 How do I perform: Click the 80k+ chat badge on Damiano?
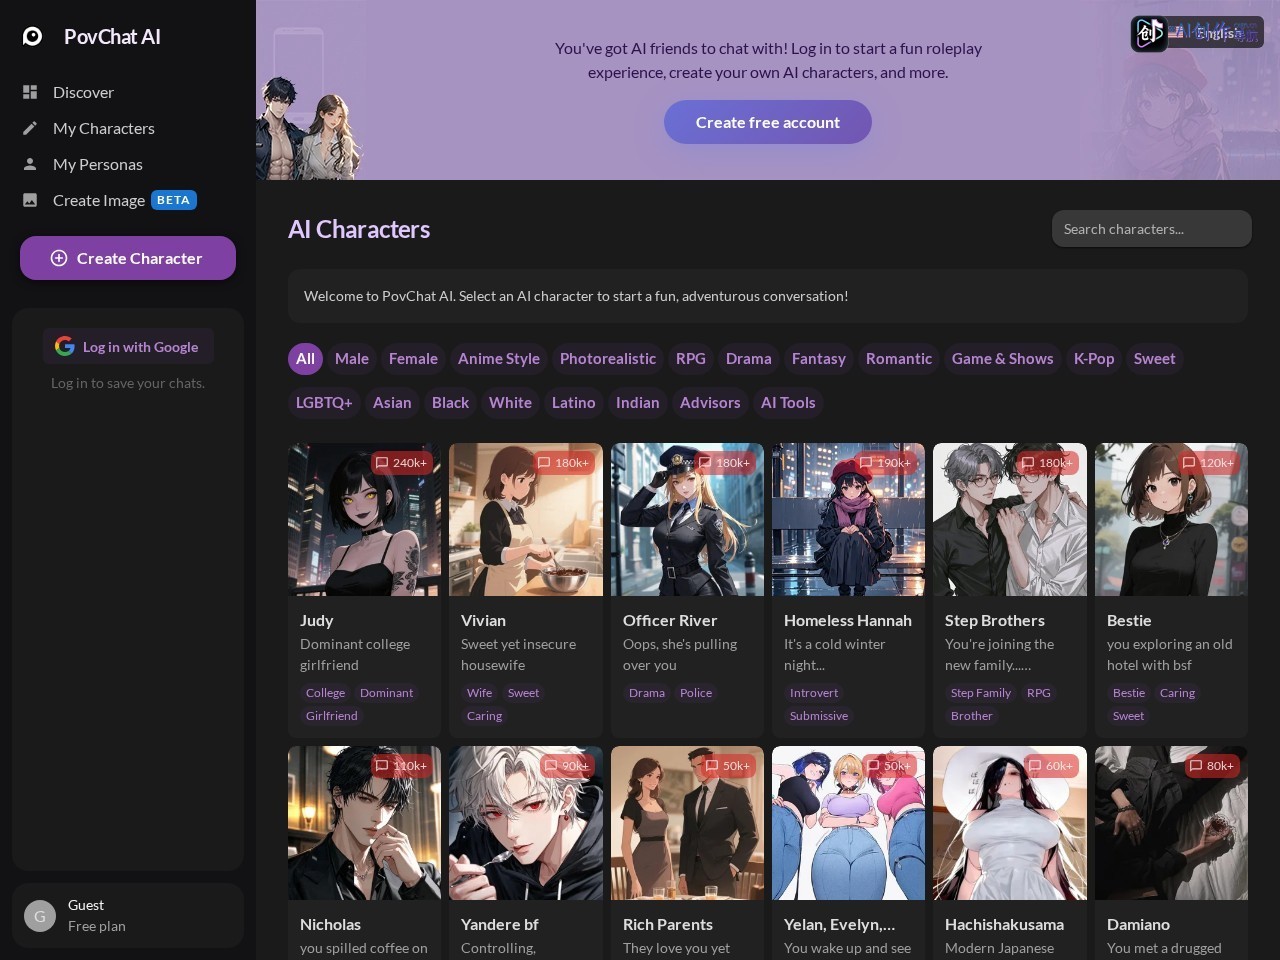click(x=1212, y=766)
